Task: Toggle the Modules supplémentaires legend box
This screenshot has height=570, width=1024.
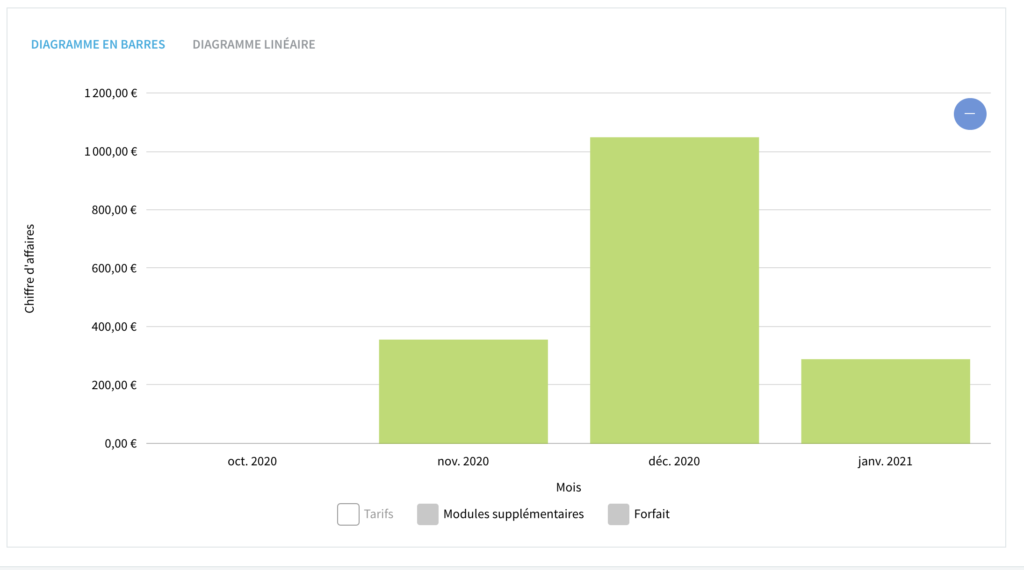Action: click(x=428, y=515)
